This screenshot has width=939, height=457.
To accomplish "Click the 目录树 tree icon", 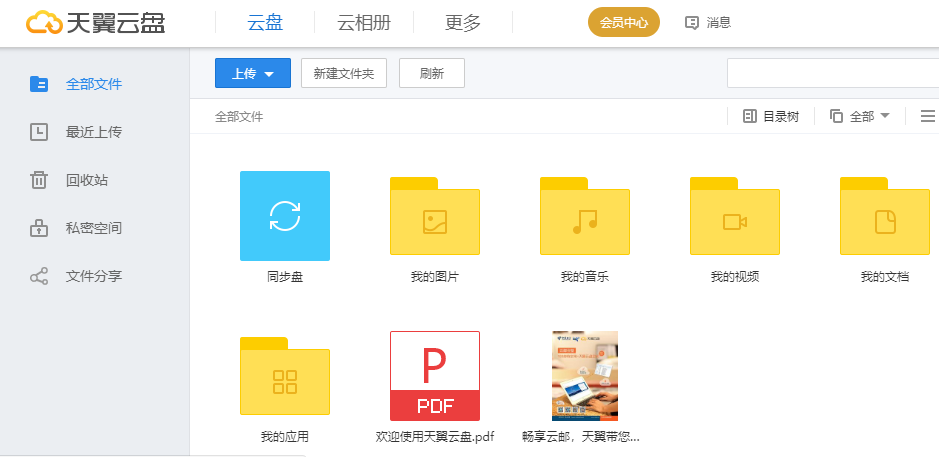I will pos(750,116).
